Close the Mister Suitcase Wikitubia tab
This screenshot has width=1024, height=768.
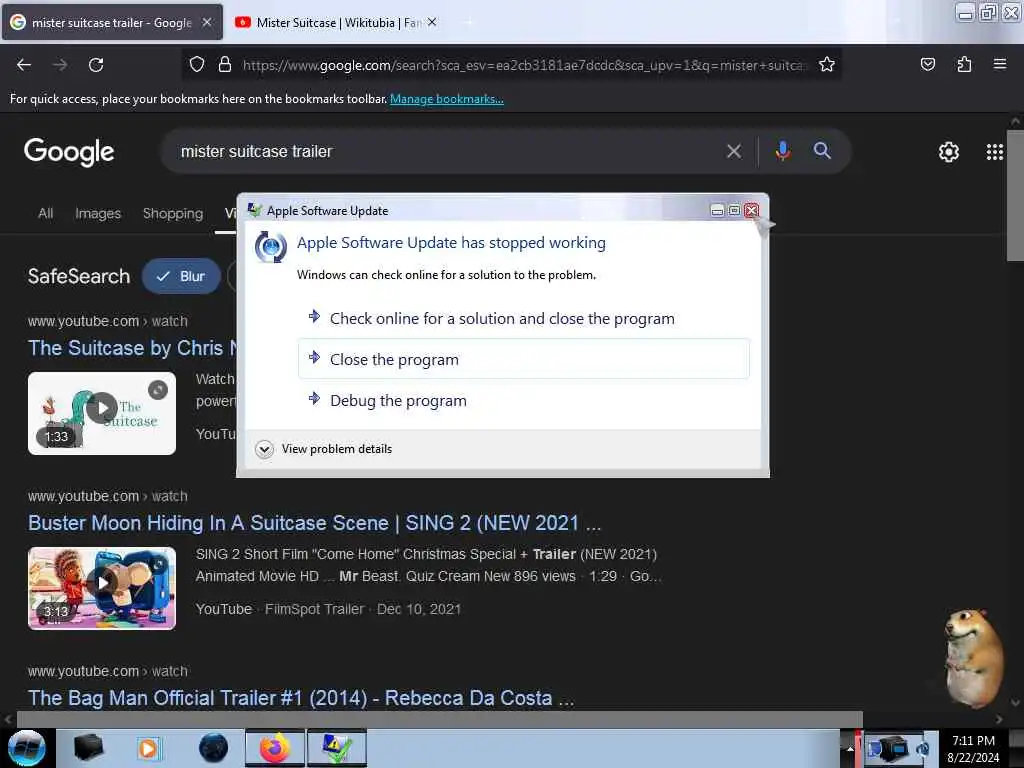[432, 22]
